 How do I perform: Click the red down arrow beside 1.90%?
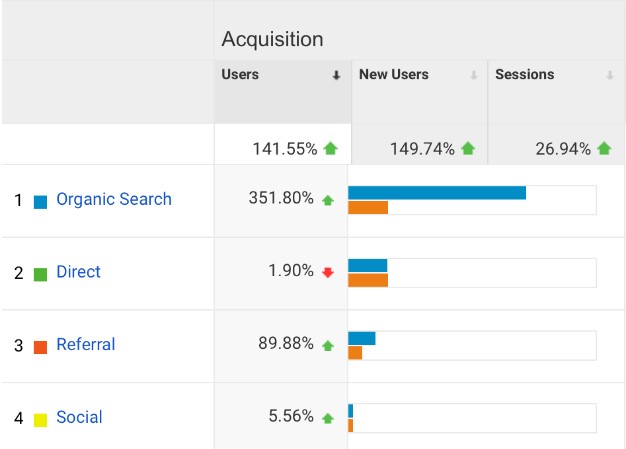(327, 273)
